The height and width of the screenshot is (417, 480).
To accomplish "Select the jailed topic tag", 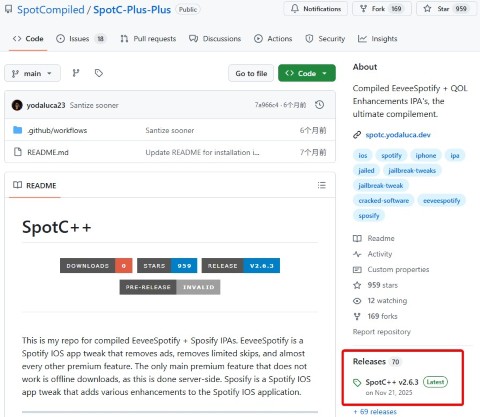I will coord(366,170).
